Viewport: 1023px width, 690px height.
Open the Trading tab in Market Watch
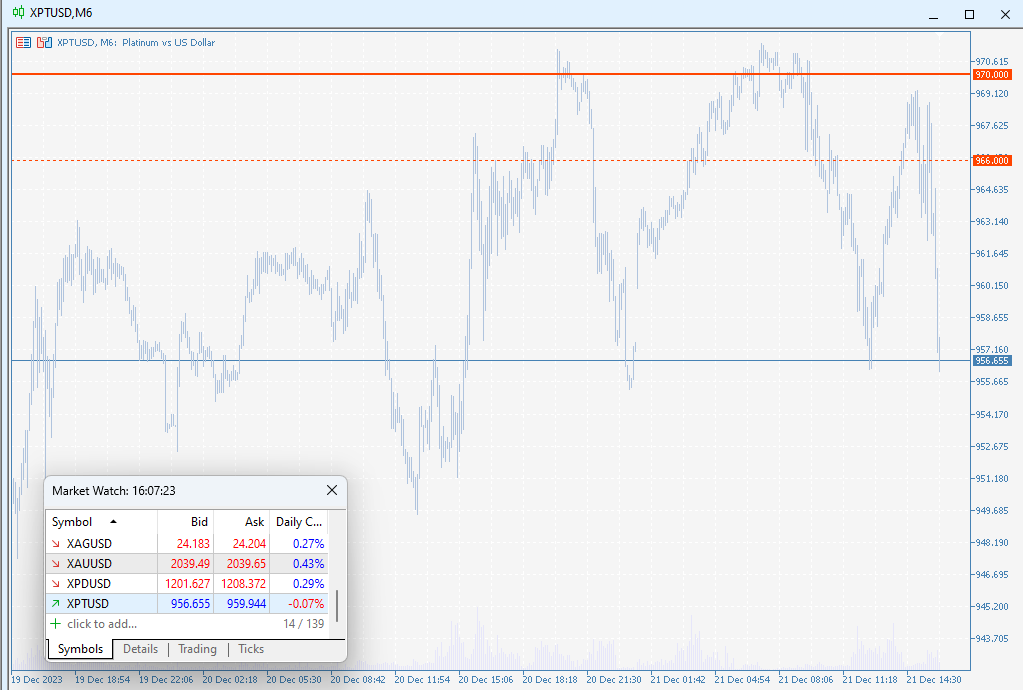point(197,649)
